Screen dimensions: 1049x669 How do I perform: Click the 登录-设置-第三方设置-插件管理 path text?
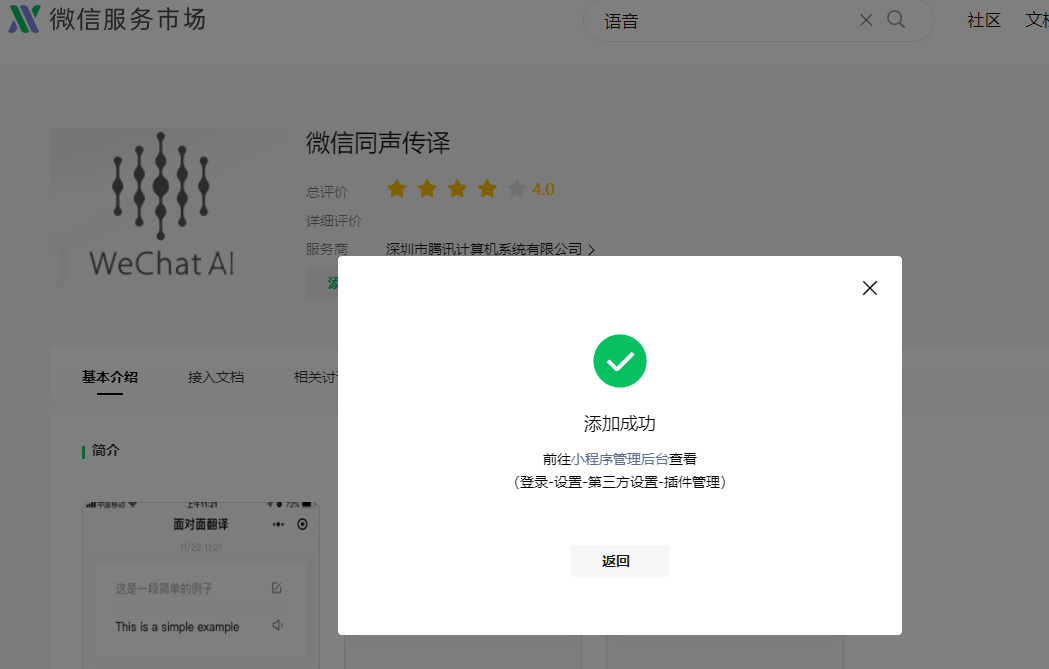coord(619,482)
